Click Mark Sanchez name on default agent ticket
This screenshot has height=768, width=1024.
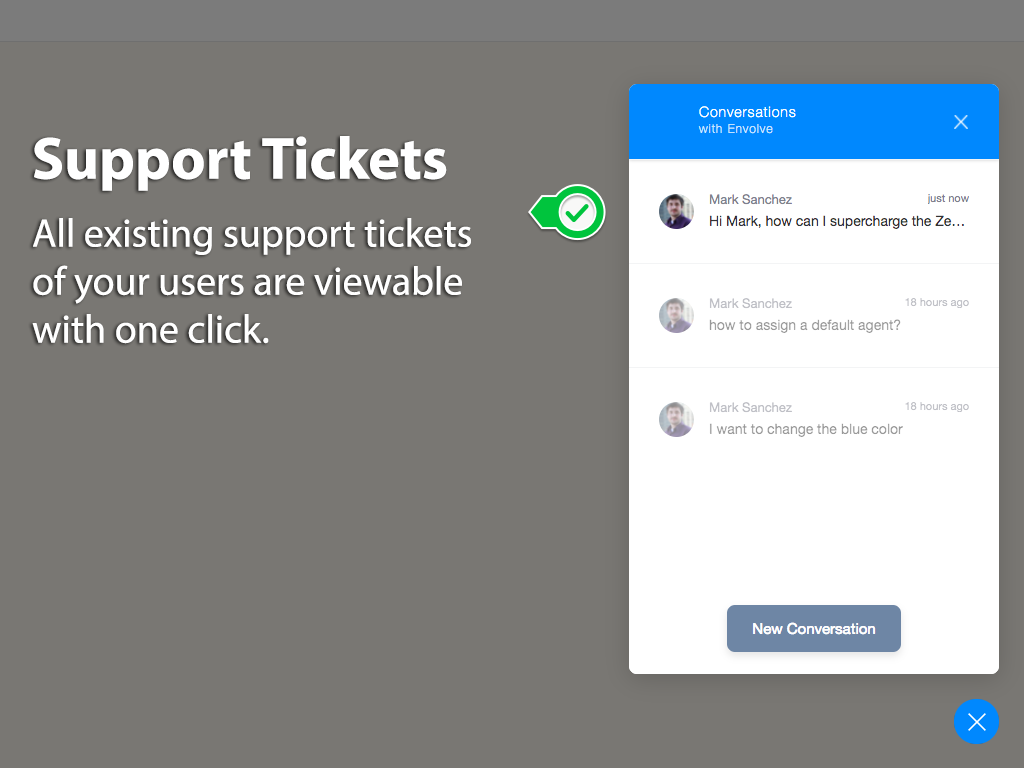750,304
